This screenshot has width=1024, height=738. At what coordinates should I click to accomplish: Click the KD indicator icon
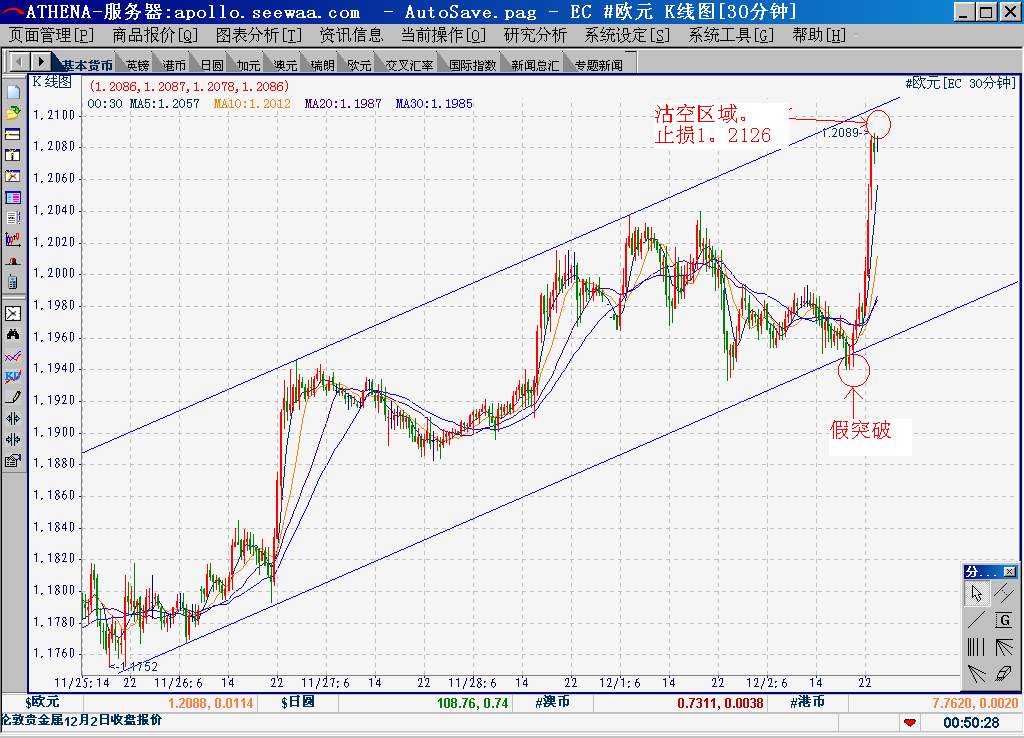point(13,376)
